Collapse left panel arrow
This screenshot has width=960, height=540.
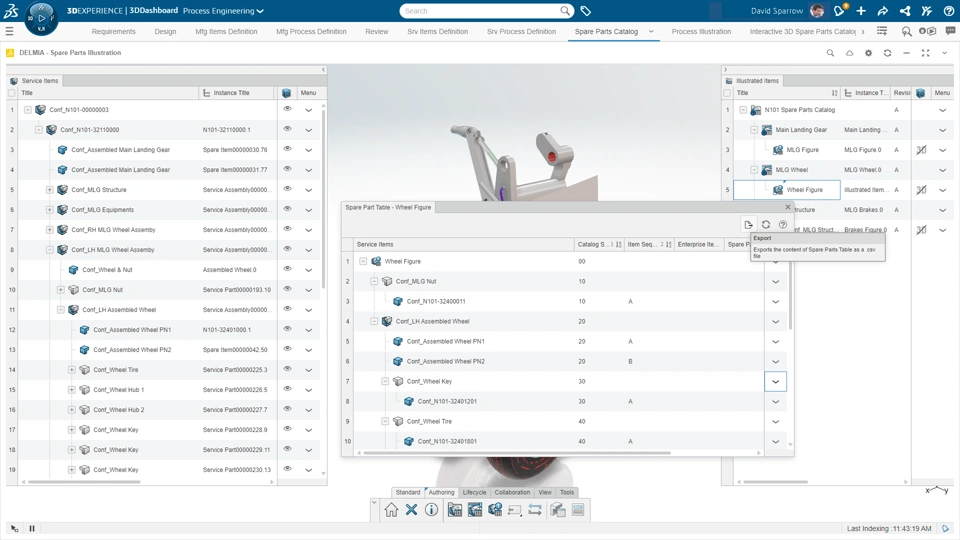323,70
